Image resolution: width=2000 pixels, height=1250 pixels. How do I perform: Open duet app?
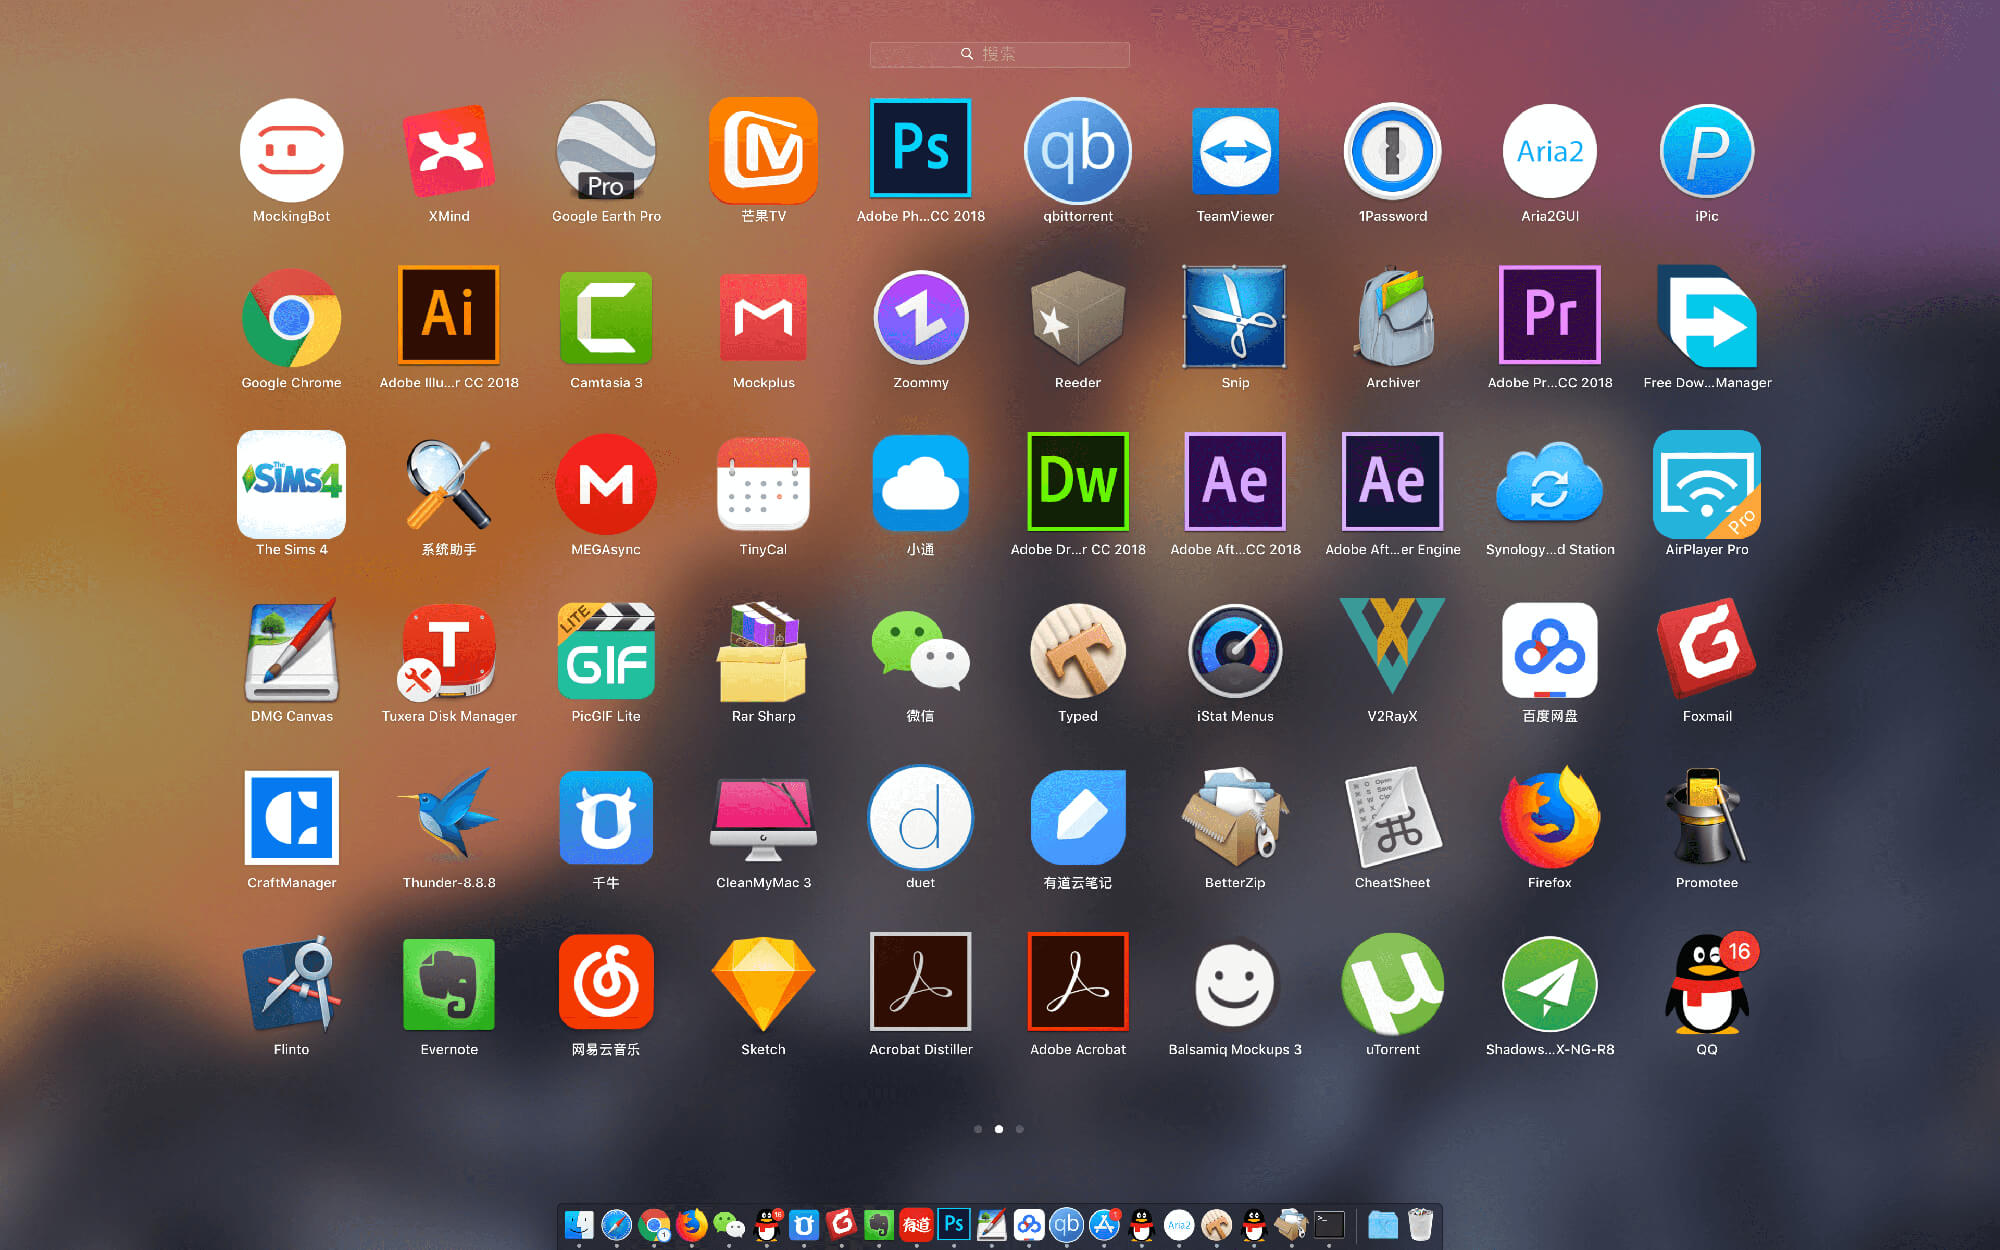tap(920, 818)
